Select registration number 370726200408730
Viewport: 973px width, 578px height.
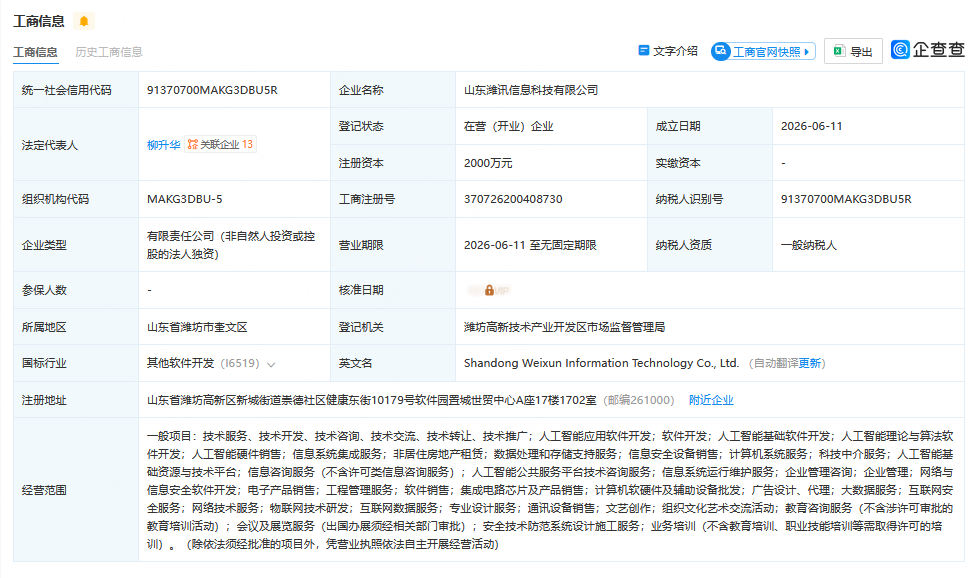tap(513, 199)
